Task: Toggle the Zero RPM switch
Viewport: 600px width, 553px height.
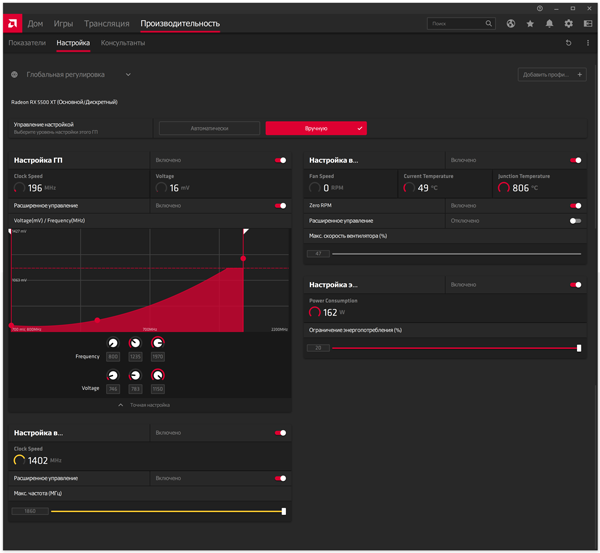Action: pos(575,205)
